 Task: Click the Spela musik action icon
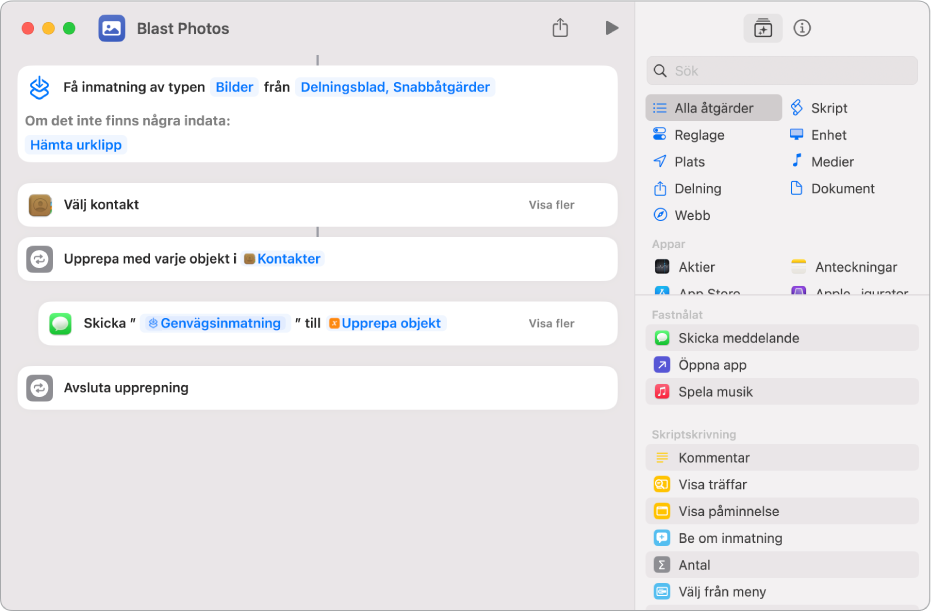tap(661, 392)
